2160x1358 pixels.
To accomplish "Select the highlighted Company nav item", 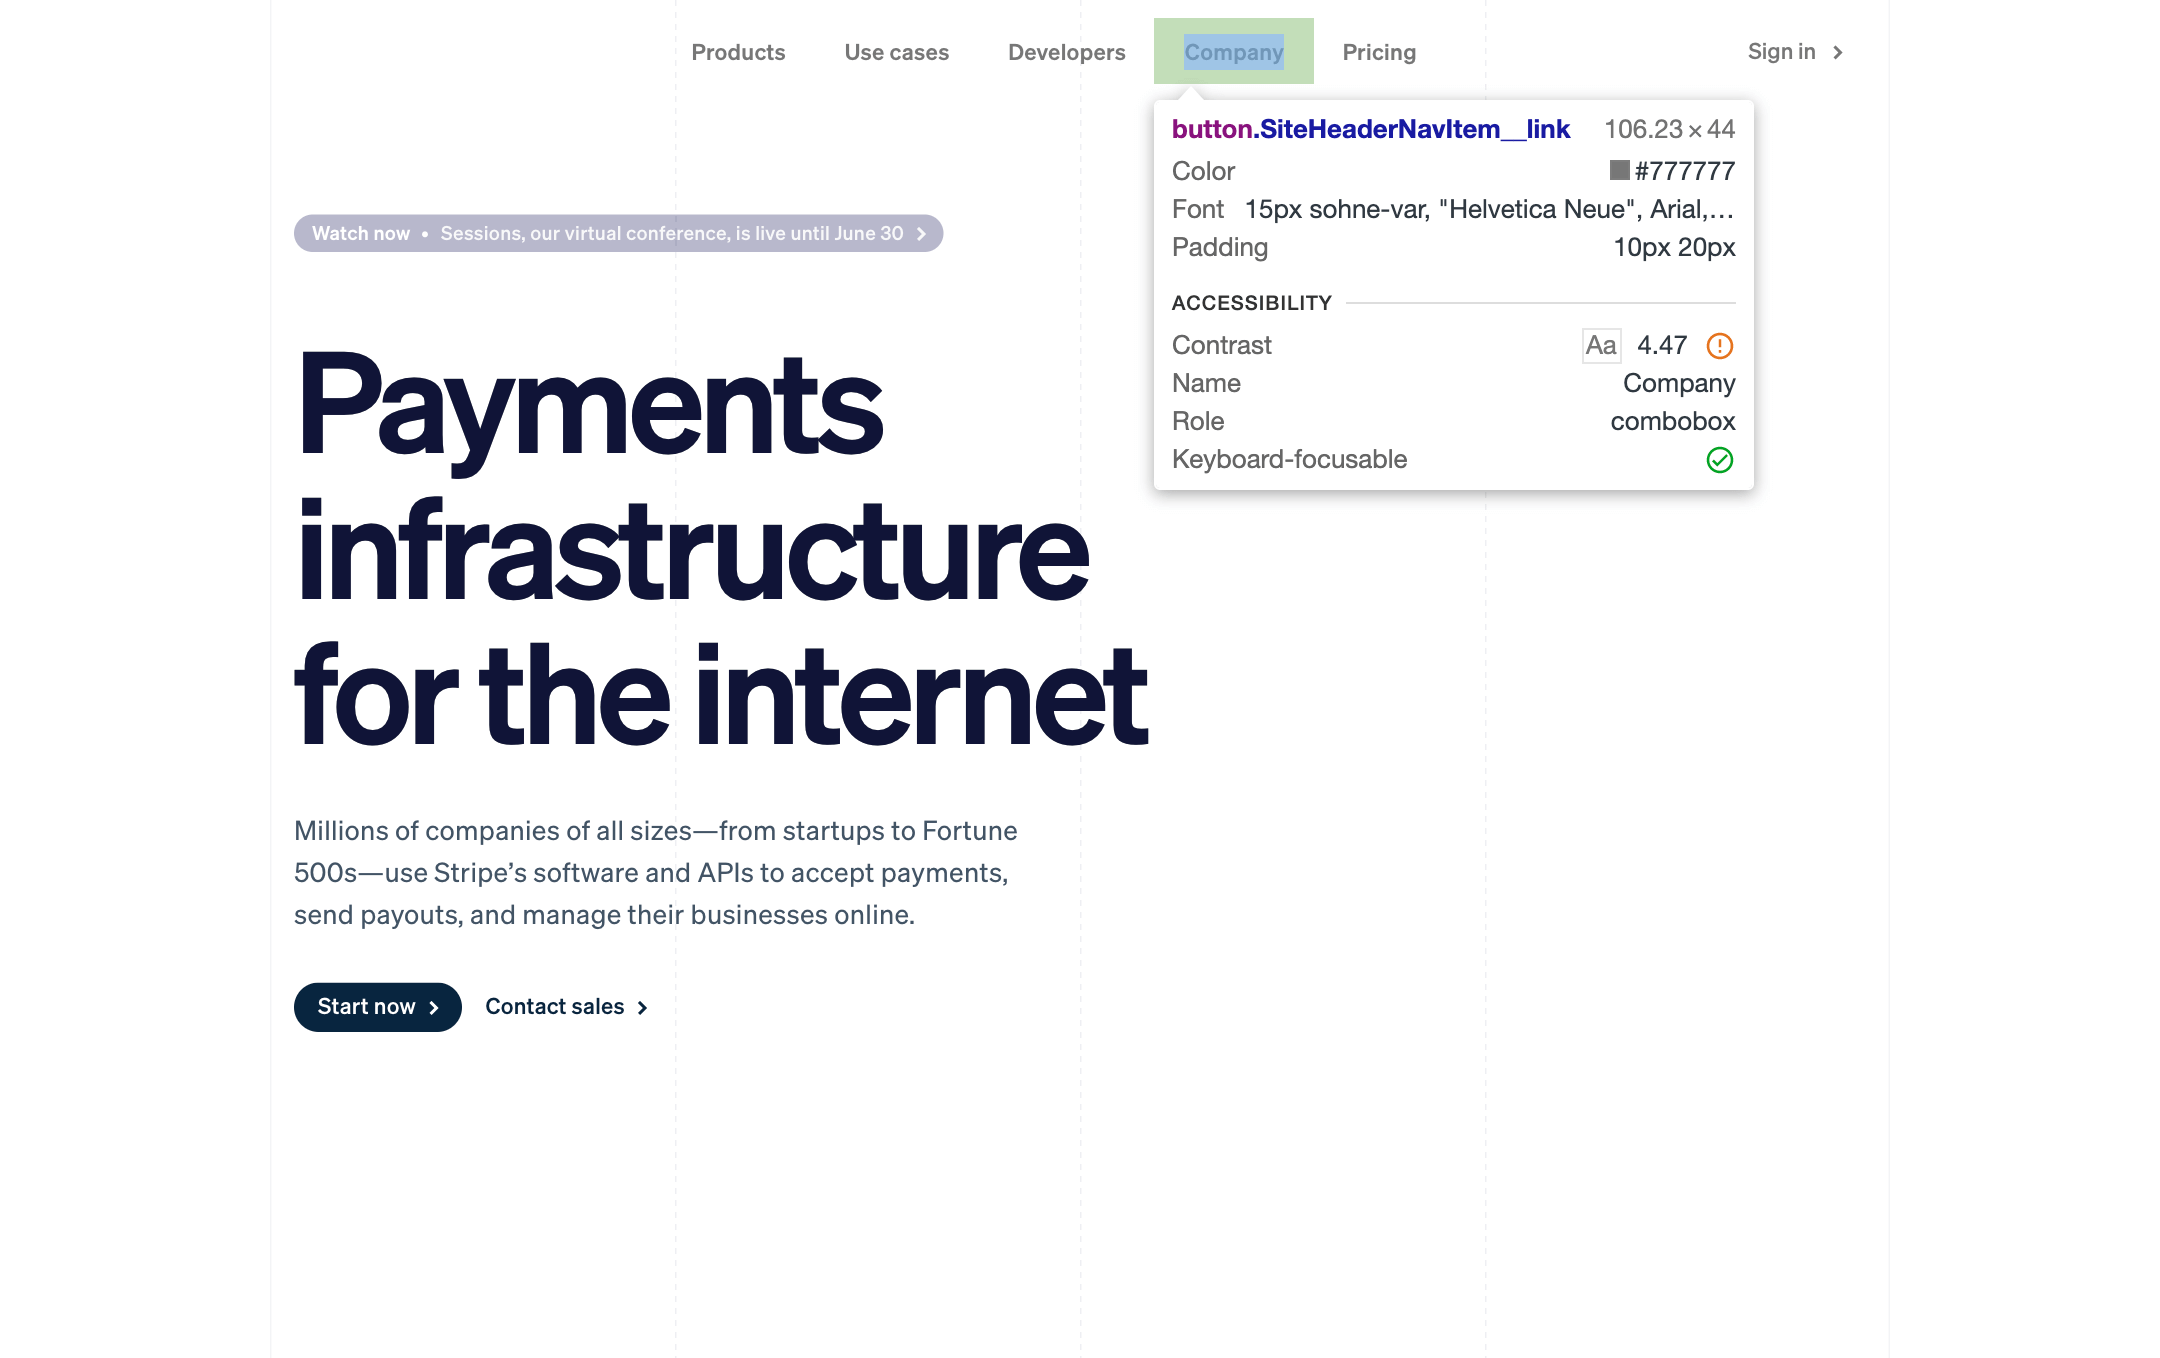I will (1233, 52).
